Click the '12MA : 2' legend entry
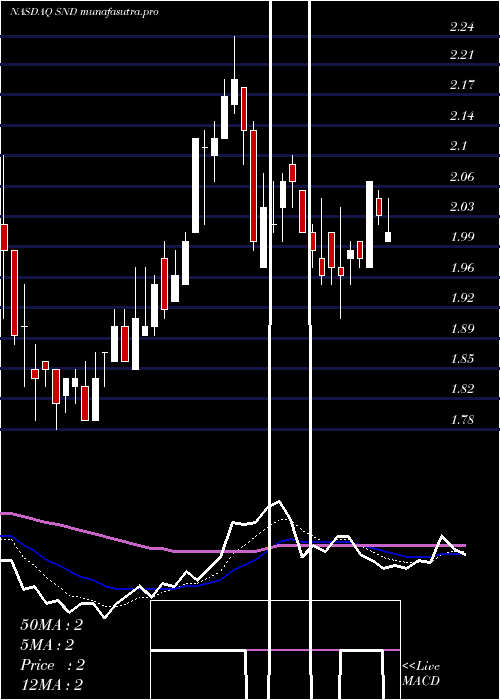 pyautogui.click(x=52, y=685)
